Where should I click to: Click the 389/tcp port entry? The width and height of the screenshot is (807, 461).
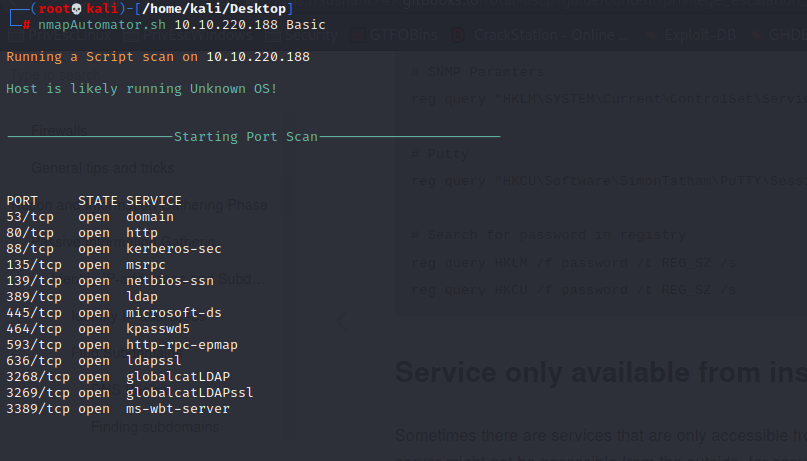(34, 297)
